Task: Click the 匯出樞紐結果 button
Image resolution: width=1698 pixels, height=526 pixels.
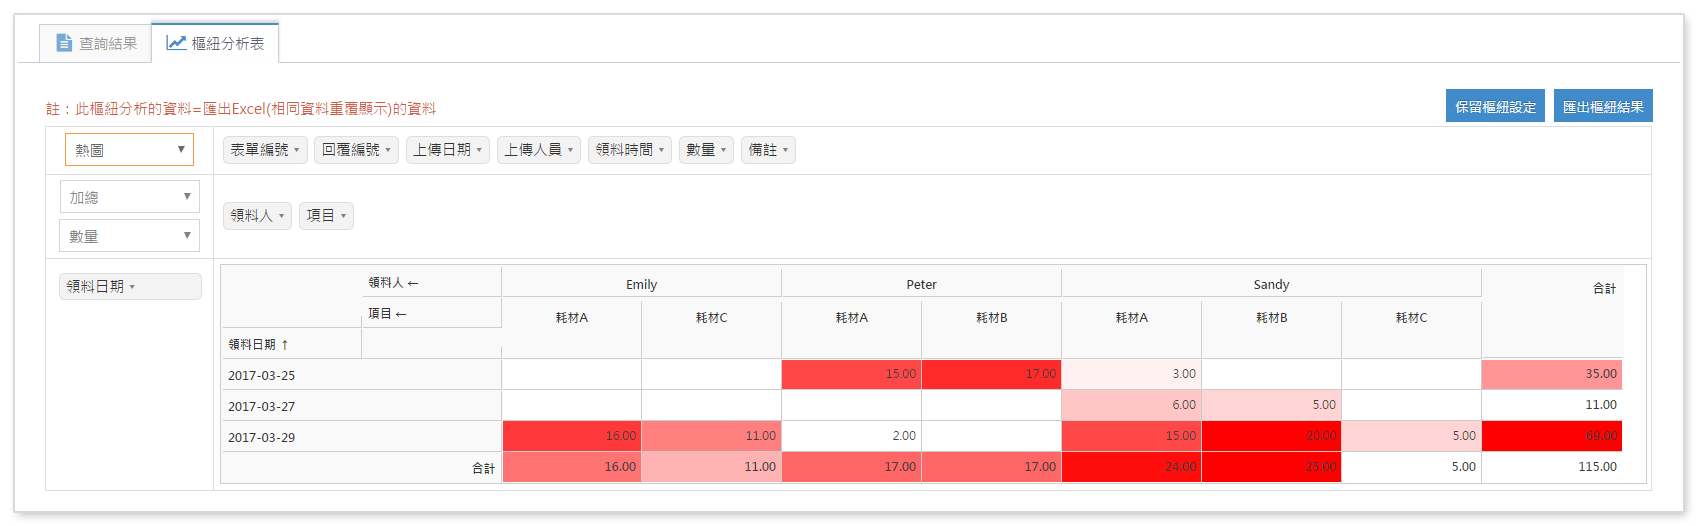Action: point(1602,106)
